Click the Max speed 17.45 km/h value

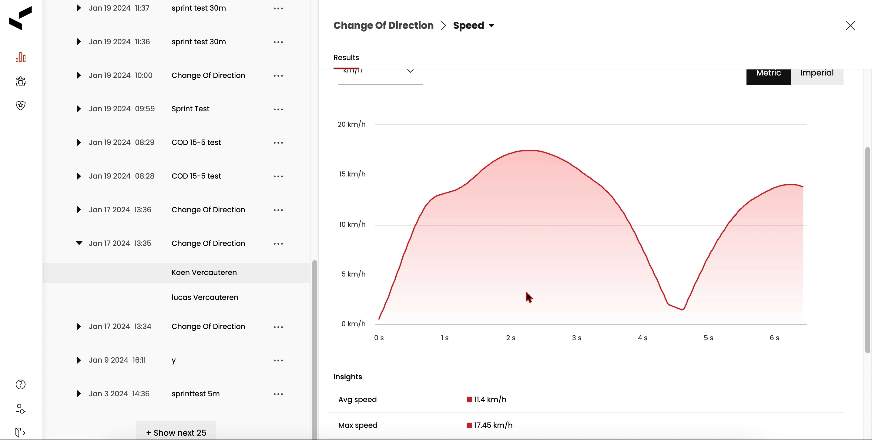pyautogui.click(x=493, y=426)
